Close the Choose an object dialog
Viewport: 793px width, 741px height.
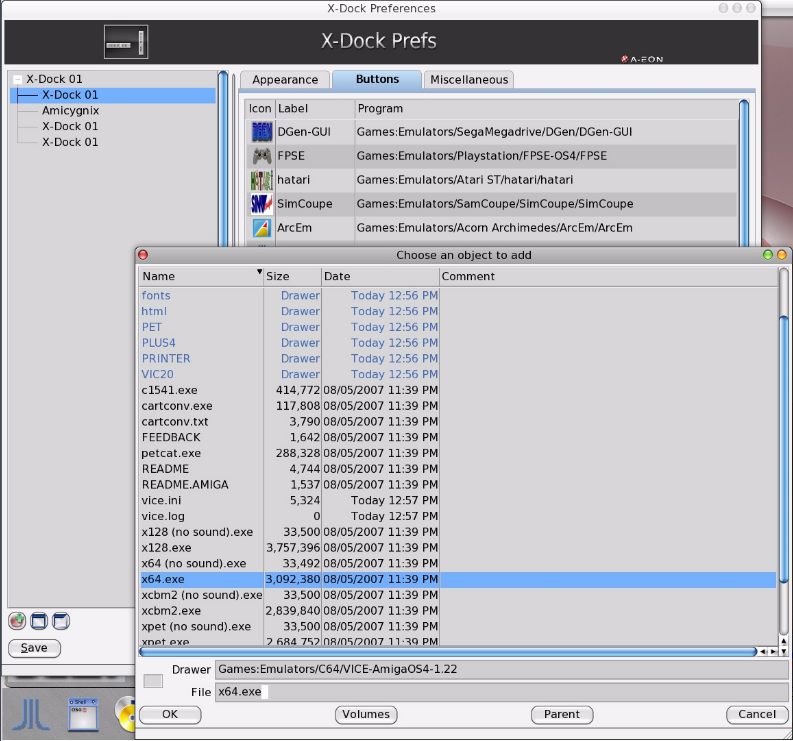143,254
